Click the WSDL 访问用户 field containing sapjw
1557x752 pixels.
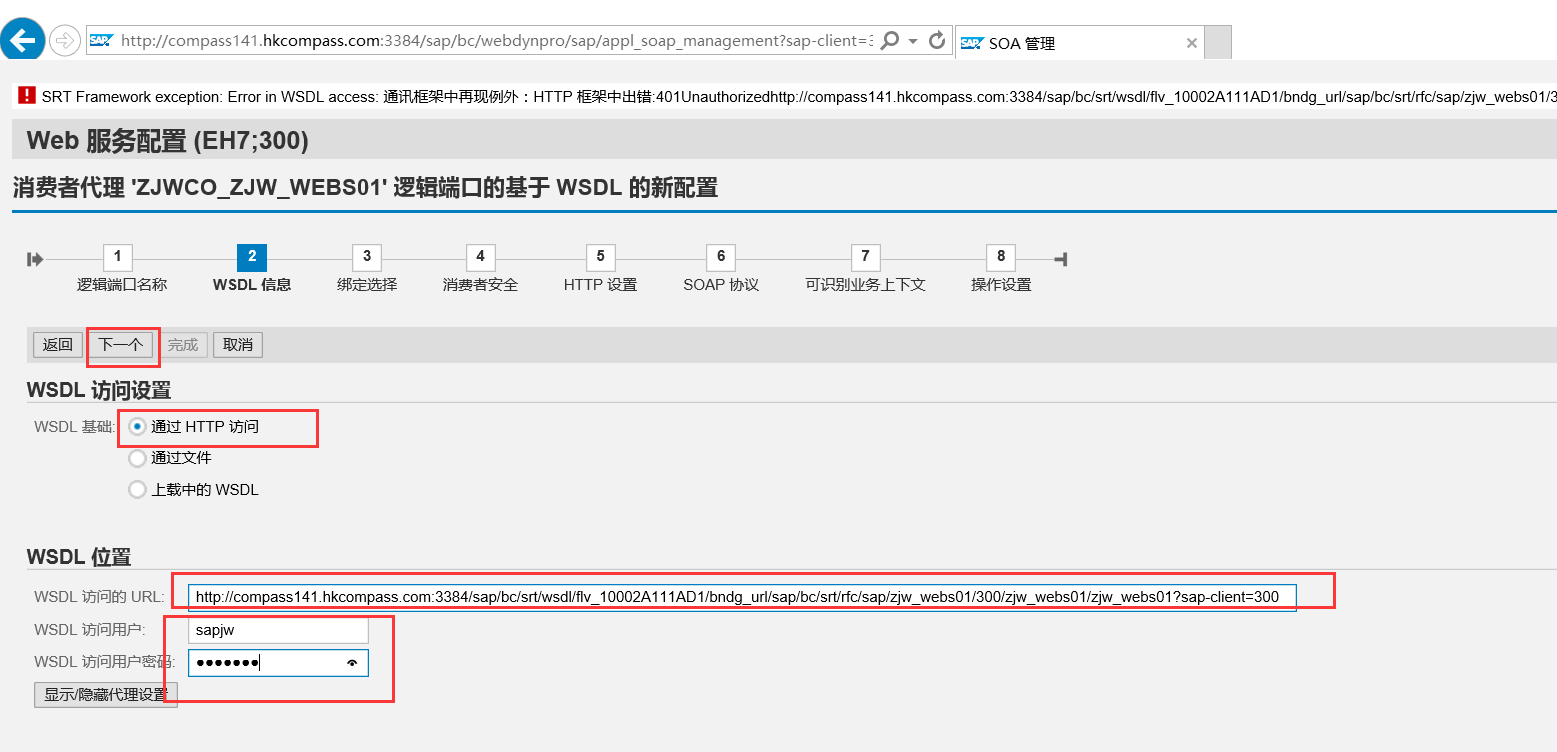[x=278, y=631]
